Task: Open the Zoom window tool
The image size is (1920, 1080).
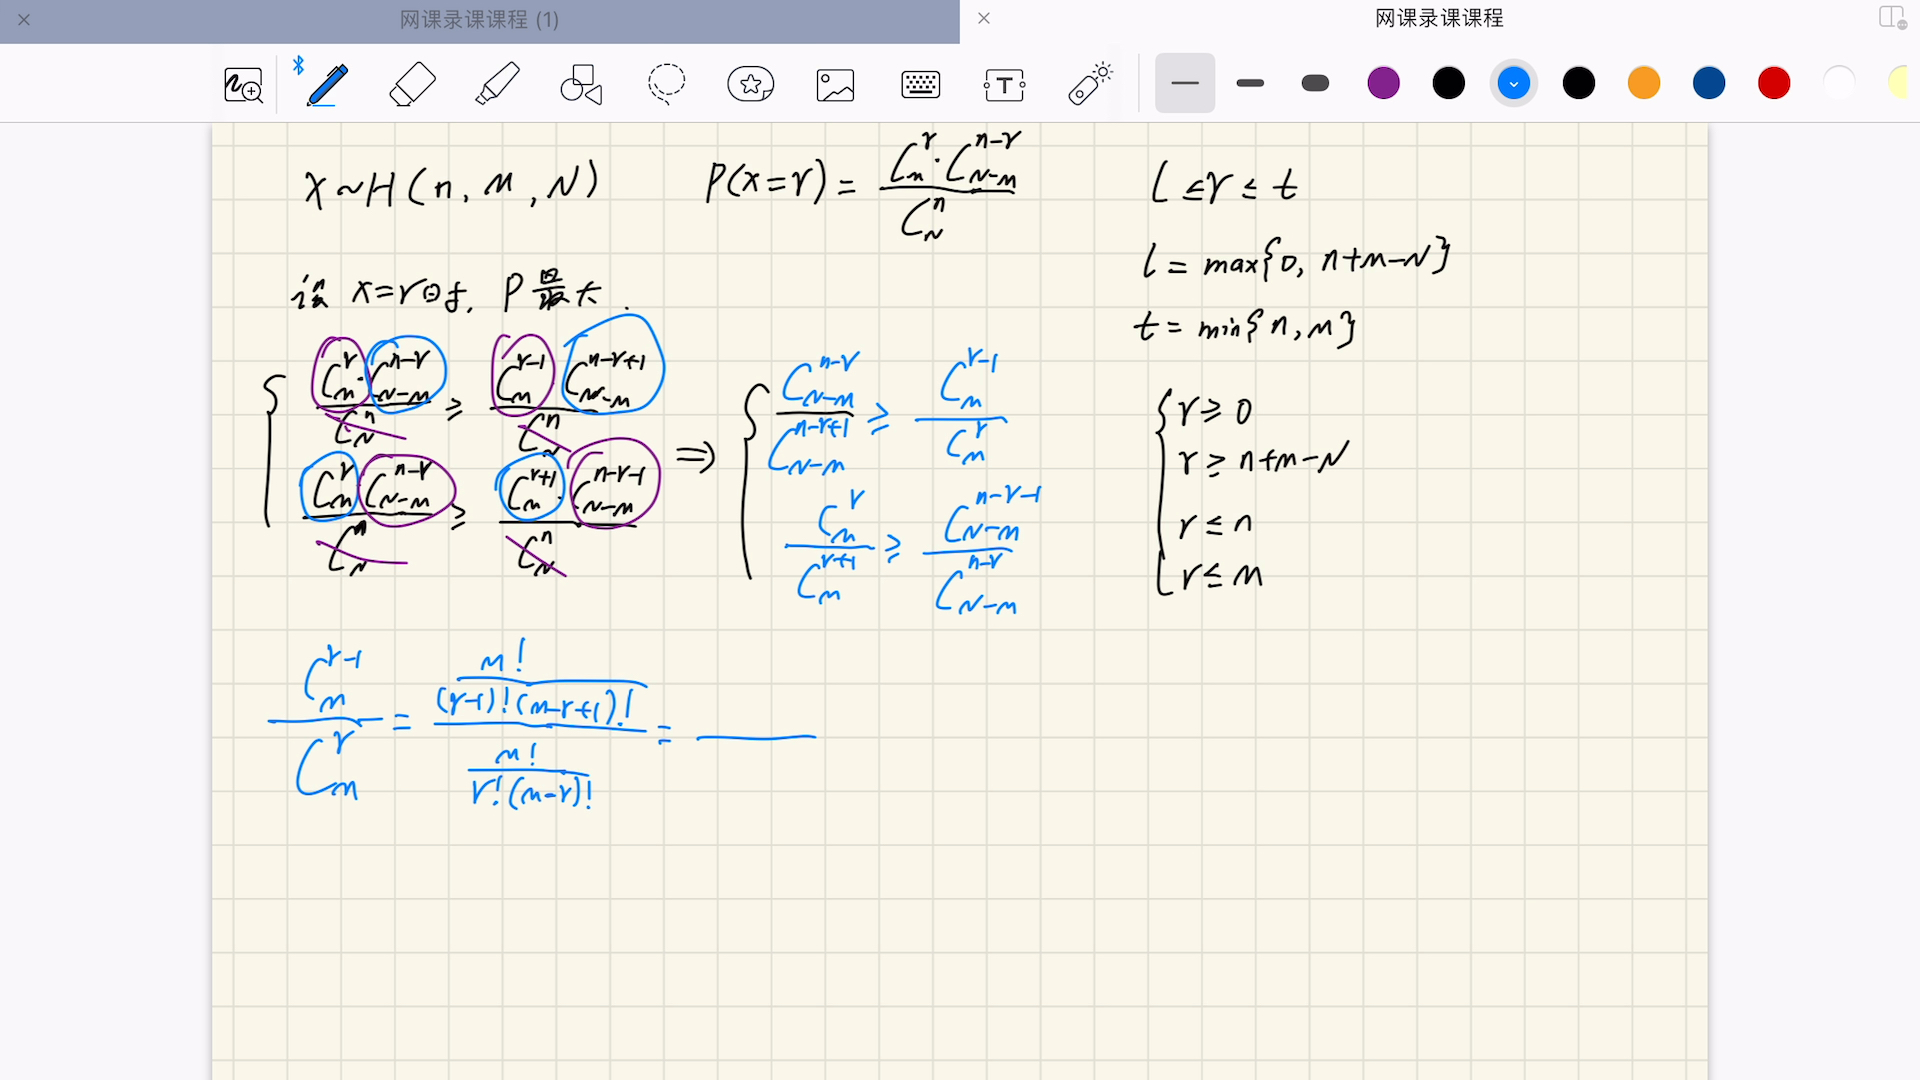Action: click(x=243, y=84)
